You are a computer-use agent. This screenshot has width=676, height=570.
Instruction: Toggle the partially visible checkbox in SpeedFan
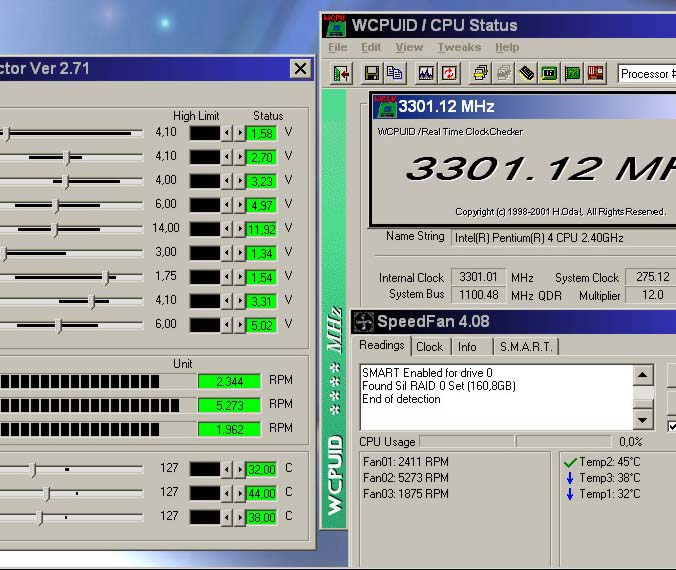[x=672, y=426]
